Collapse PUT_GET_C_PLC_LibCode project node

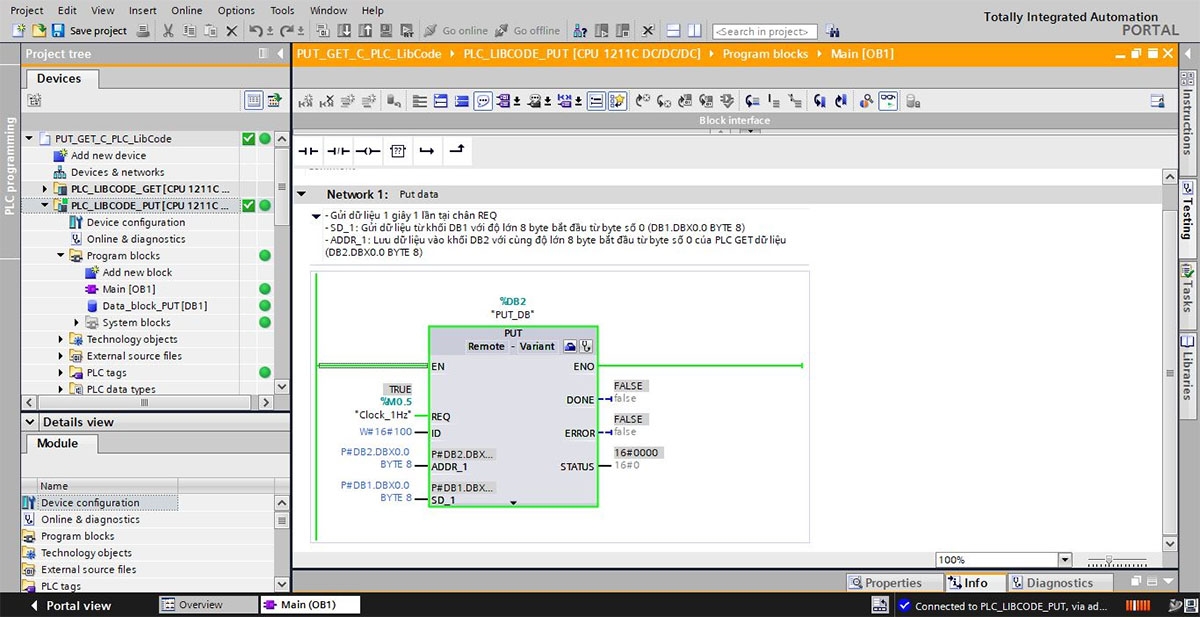29,139
